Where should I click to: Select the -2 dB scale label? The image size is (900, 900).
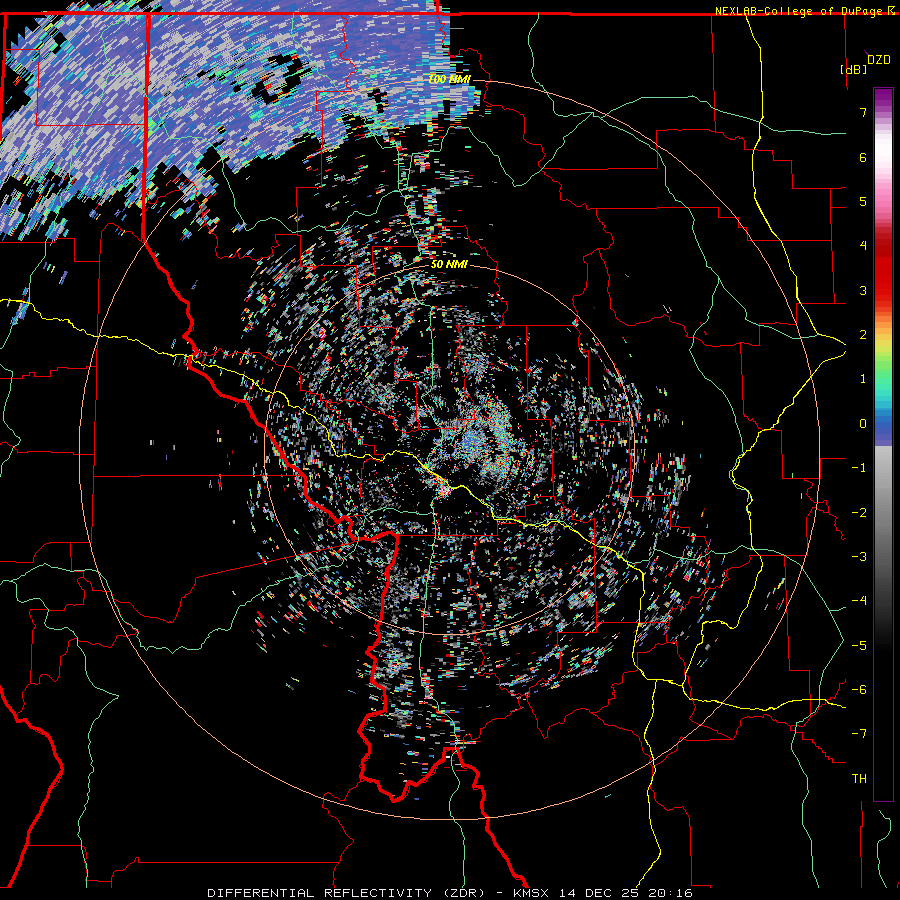tap(859, 513)
